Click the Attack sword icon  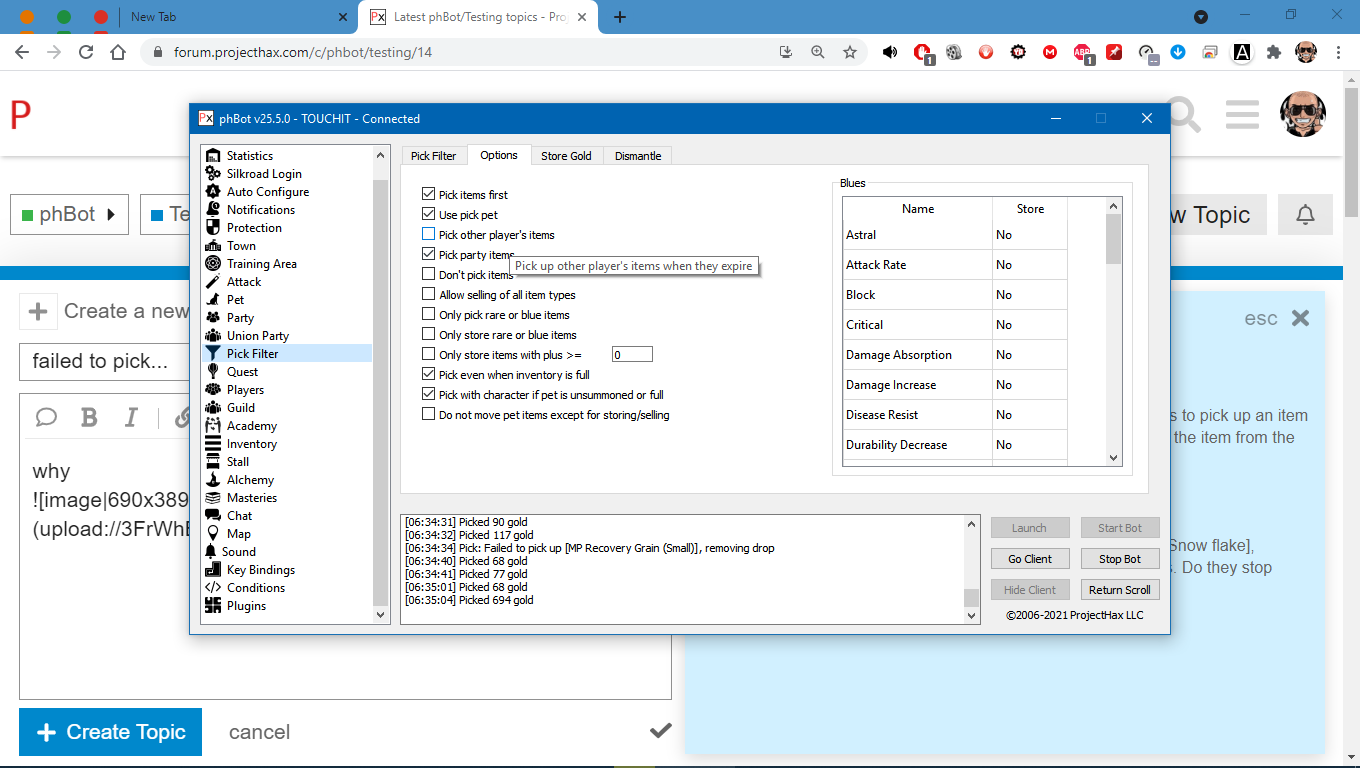pos(212,282)
